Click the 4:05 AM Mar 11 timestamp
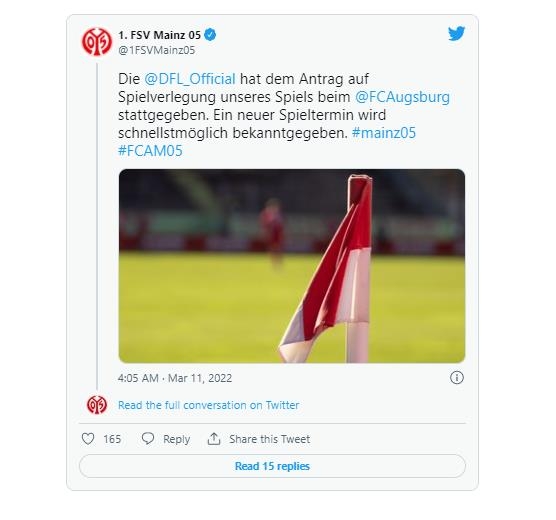This screenshot has height=520, width=556. coord(175,378)
